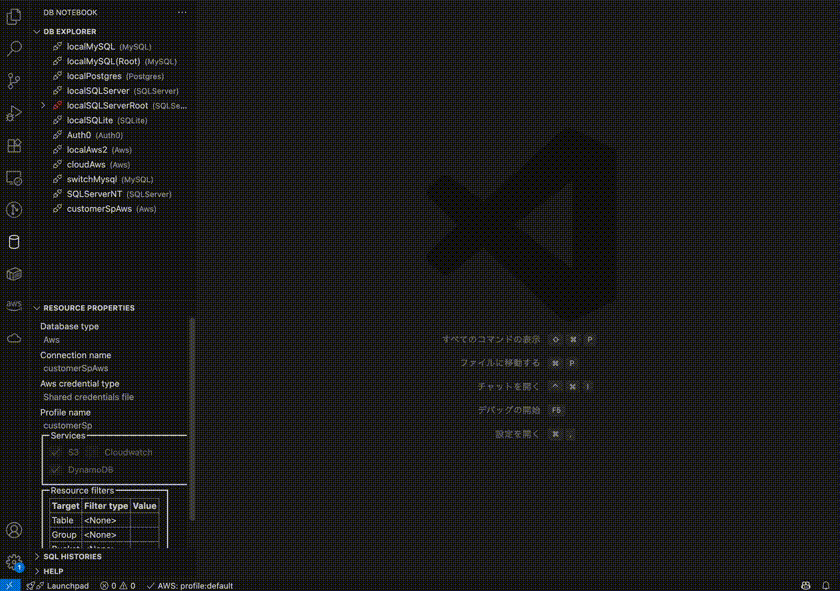840x591 pixels.
Task: Open the cloud icon view in activity bar
Action: [14, 338]
